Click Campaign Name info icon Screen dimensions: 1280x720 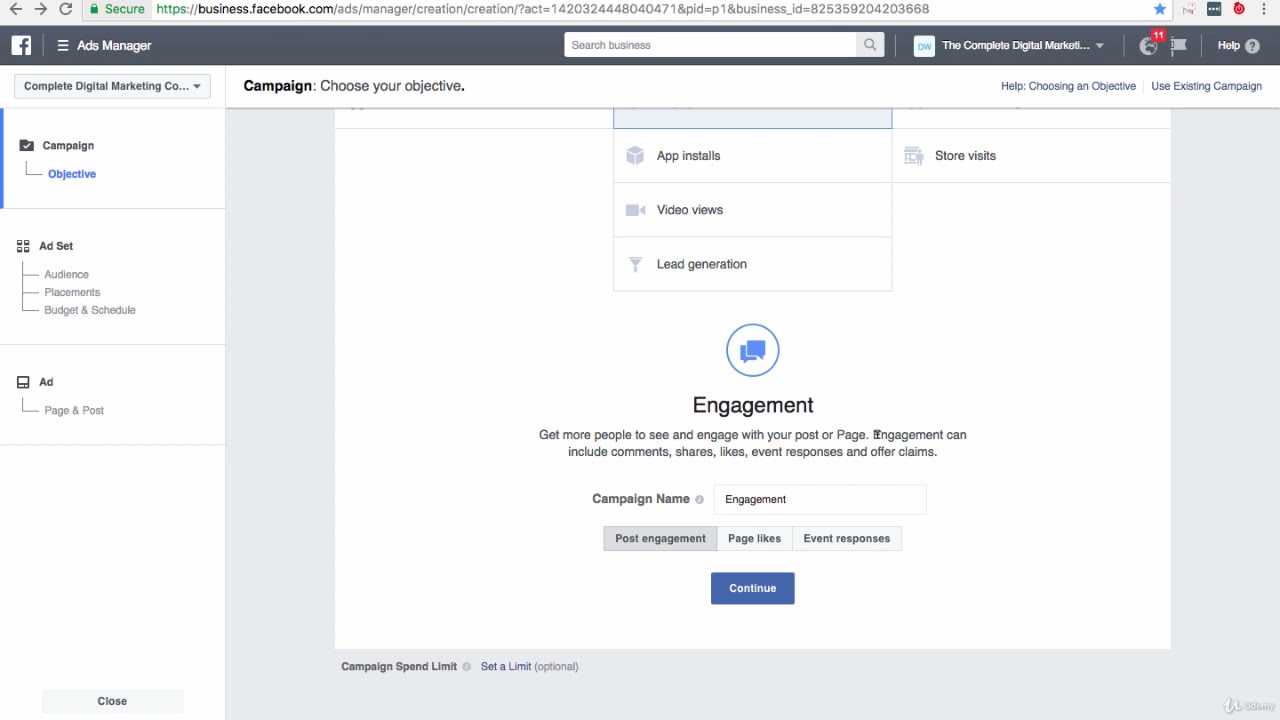699,499
